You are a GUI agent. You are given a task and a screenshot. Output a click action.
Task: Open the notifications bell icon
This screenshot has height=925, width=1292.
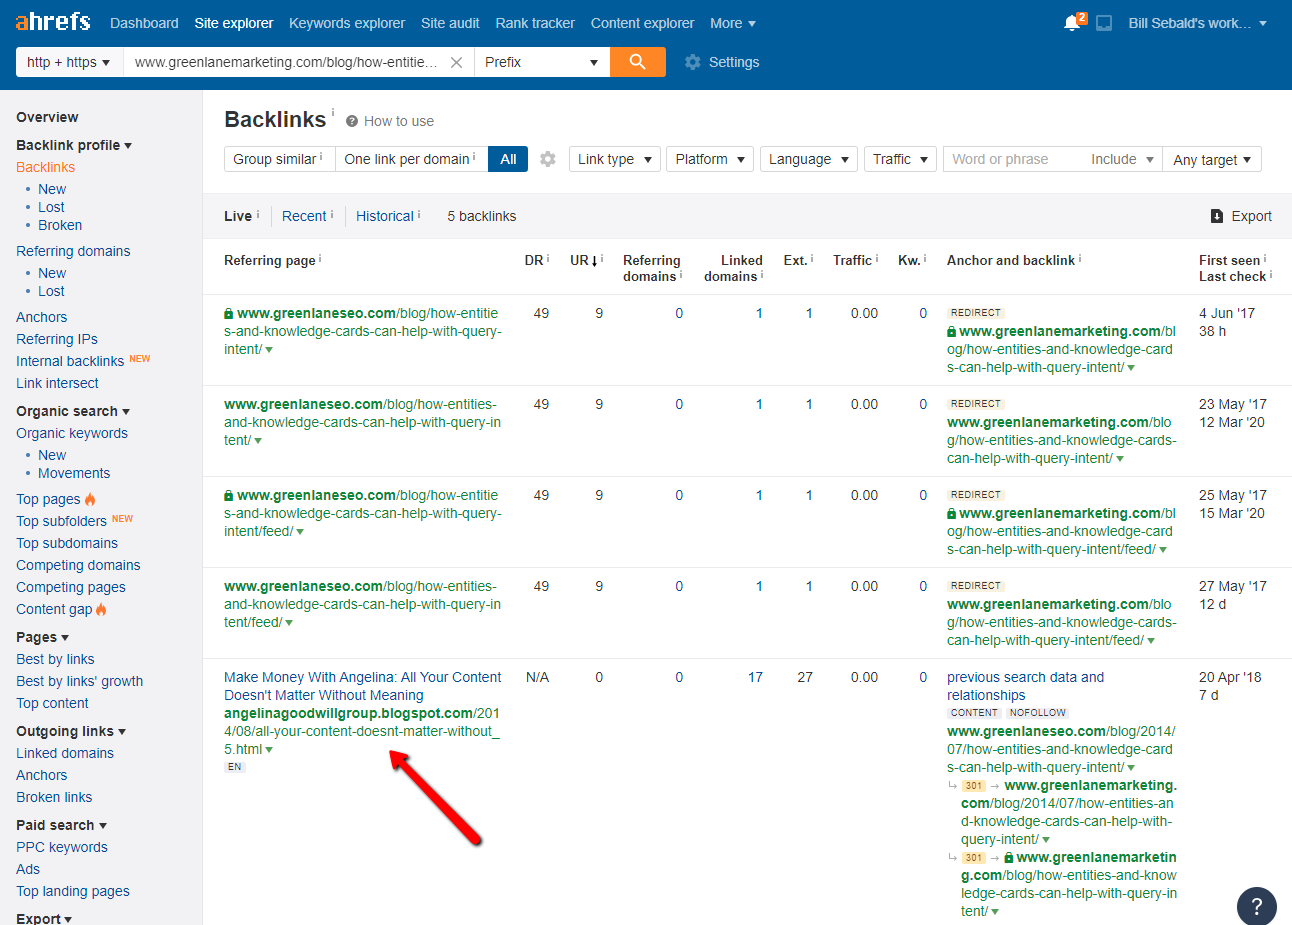(1072, 23)
